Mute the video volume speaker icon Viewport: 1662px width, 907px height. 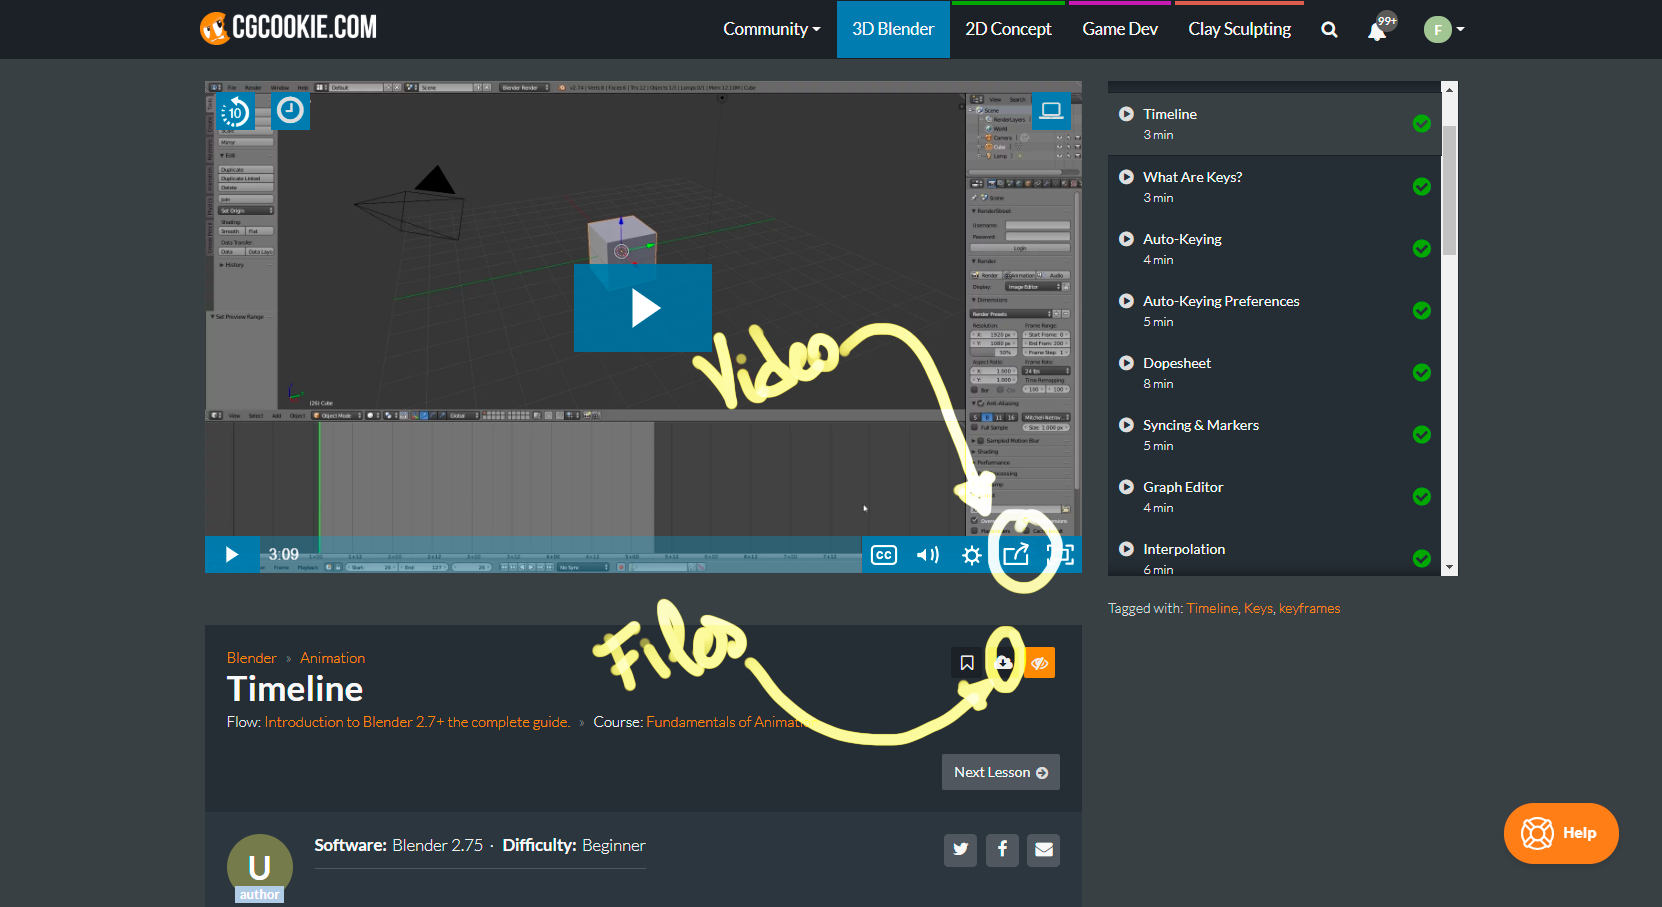[x=928, y=555]
